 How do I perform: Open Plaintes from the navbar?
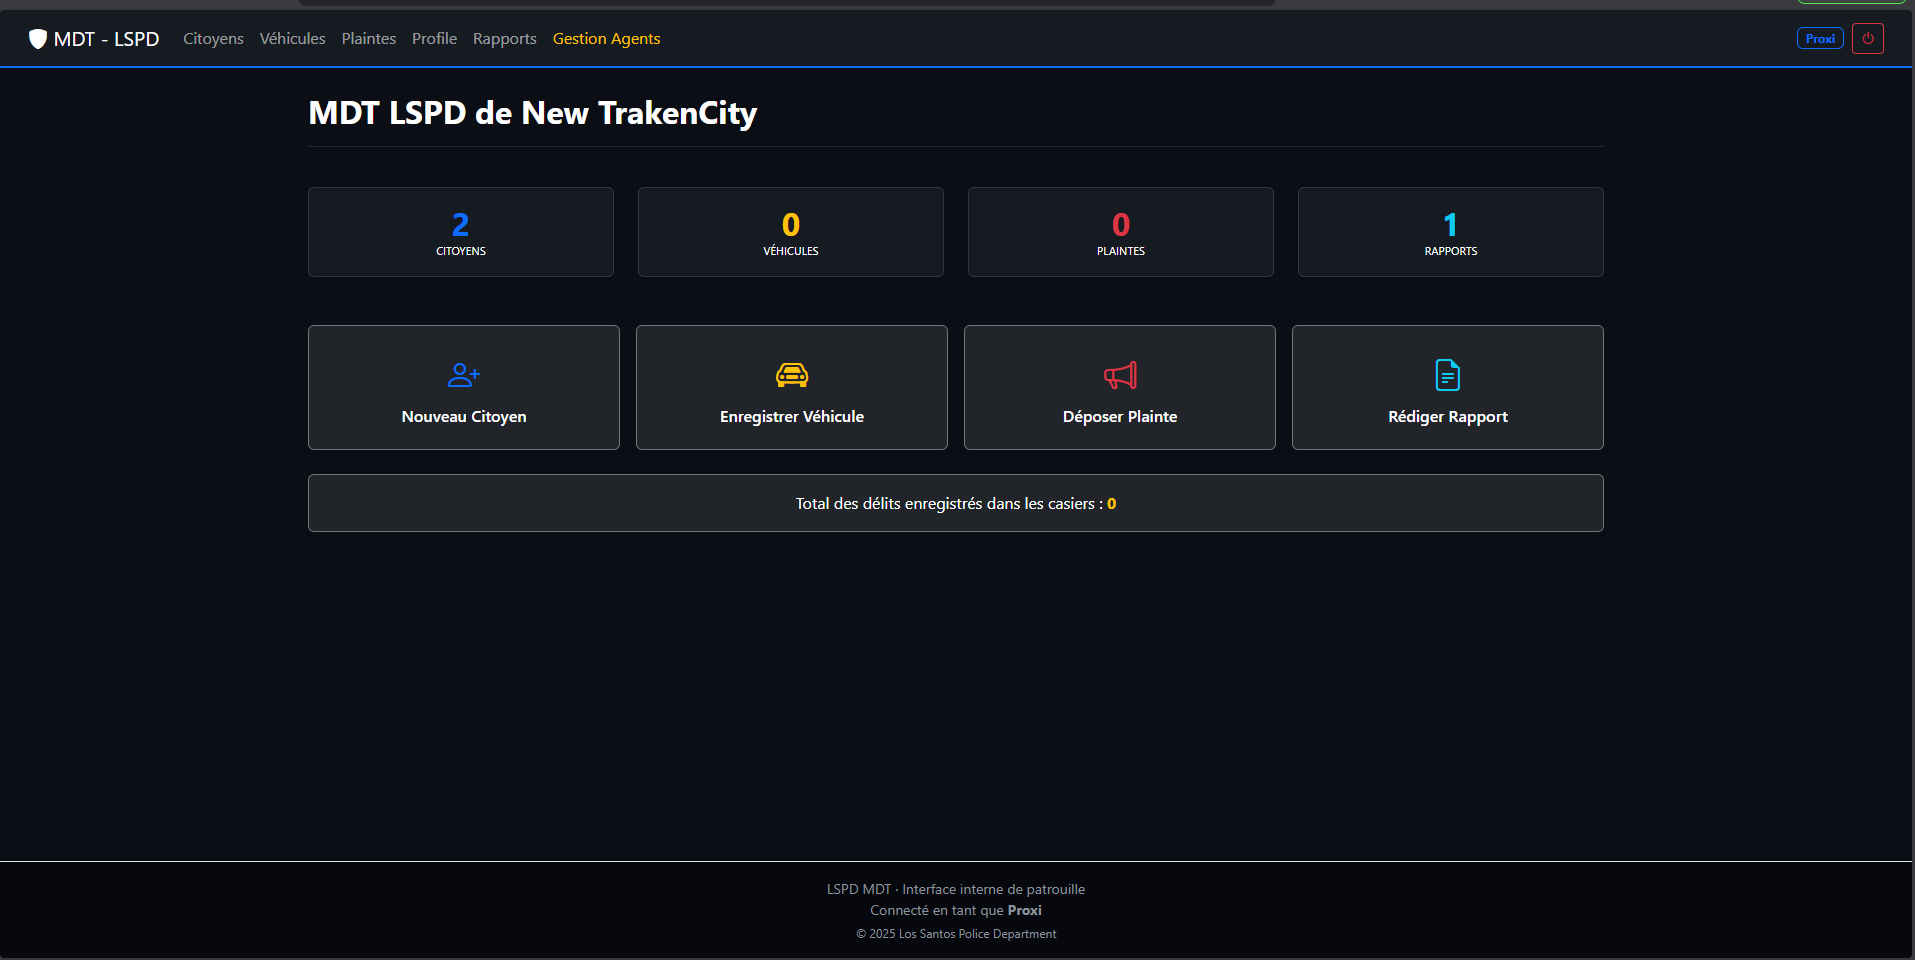tap(368, 39)
